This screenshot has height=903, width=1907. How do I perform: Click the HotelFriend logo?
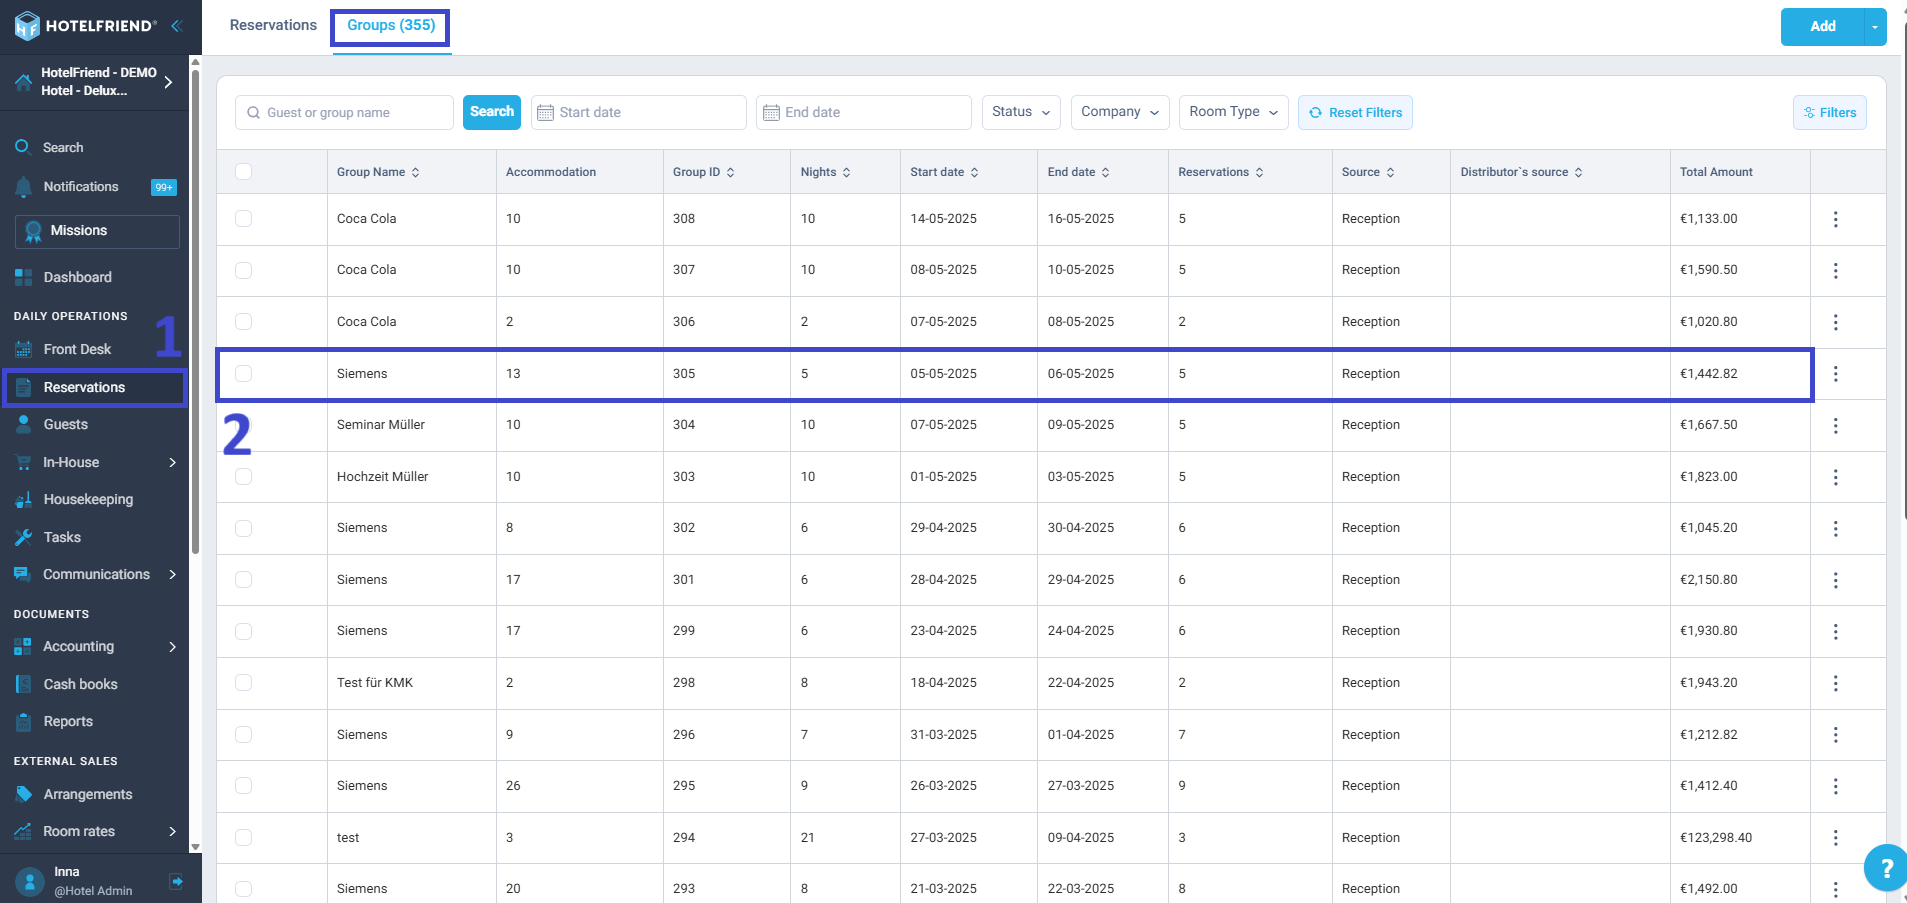86,26
